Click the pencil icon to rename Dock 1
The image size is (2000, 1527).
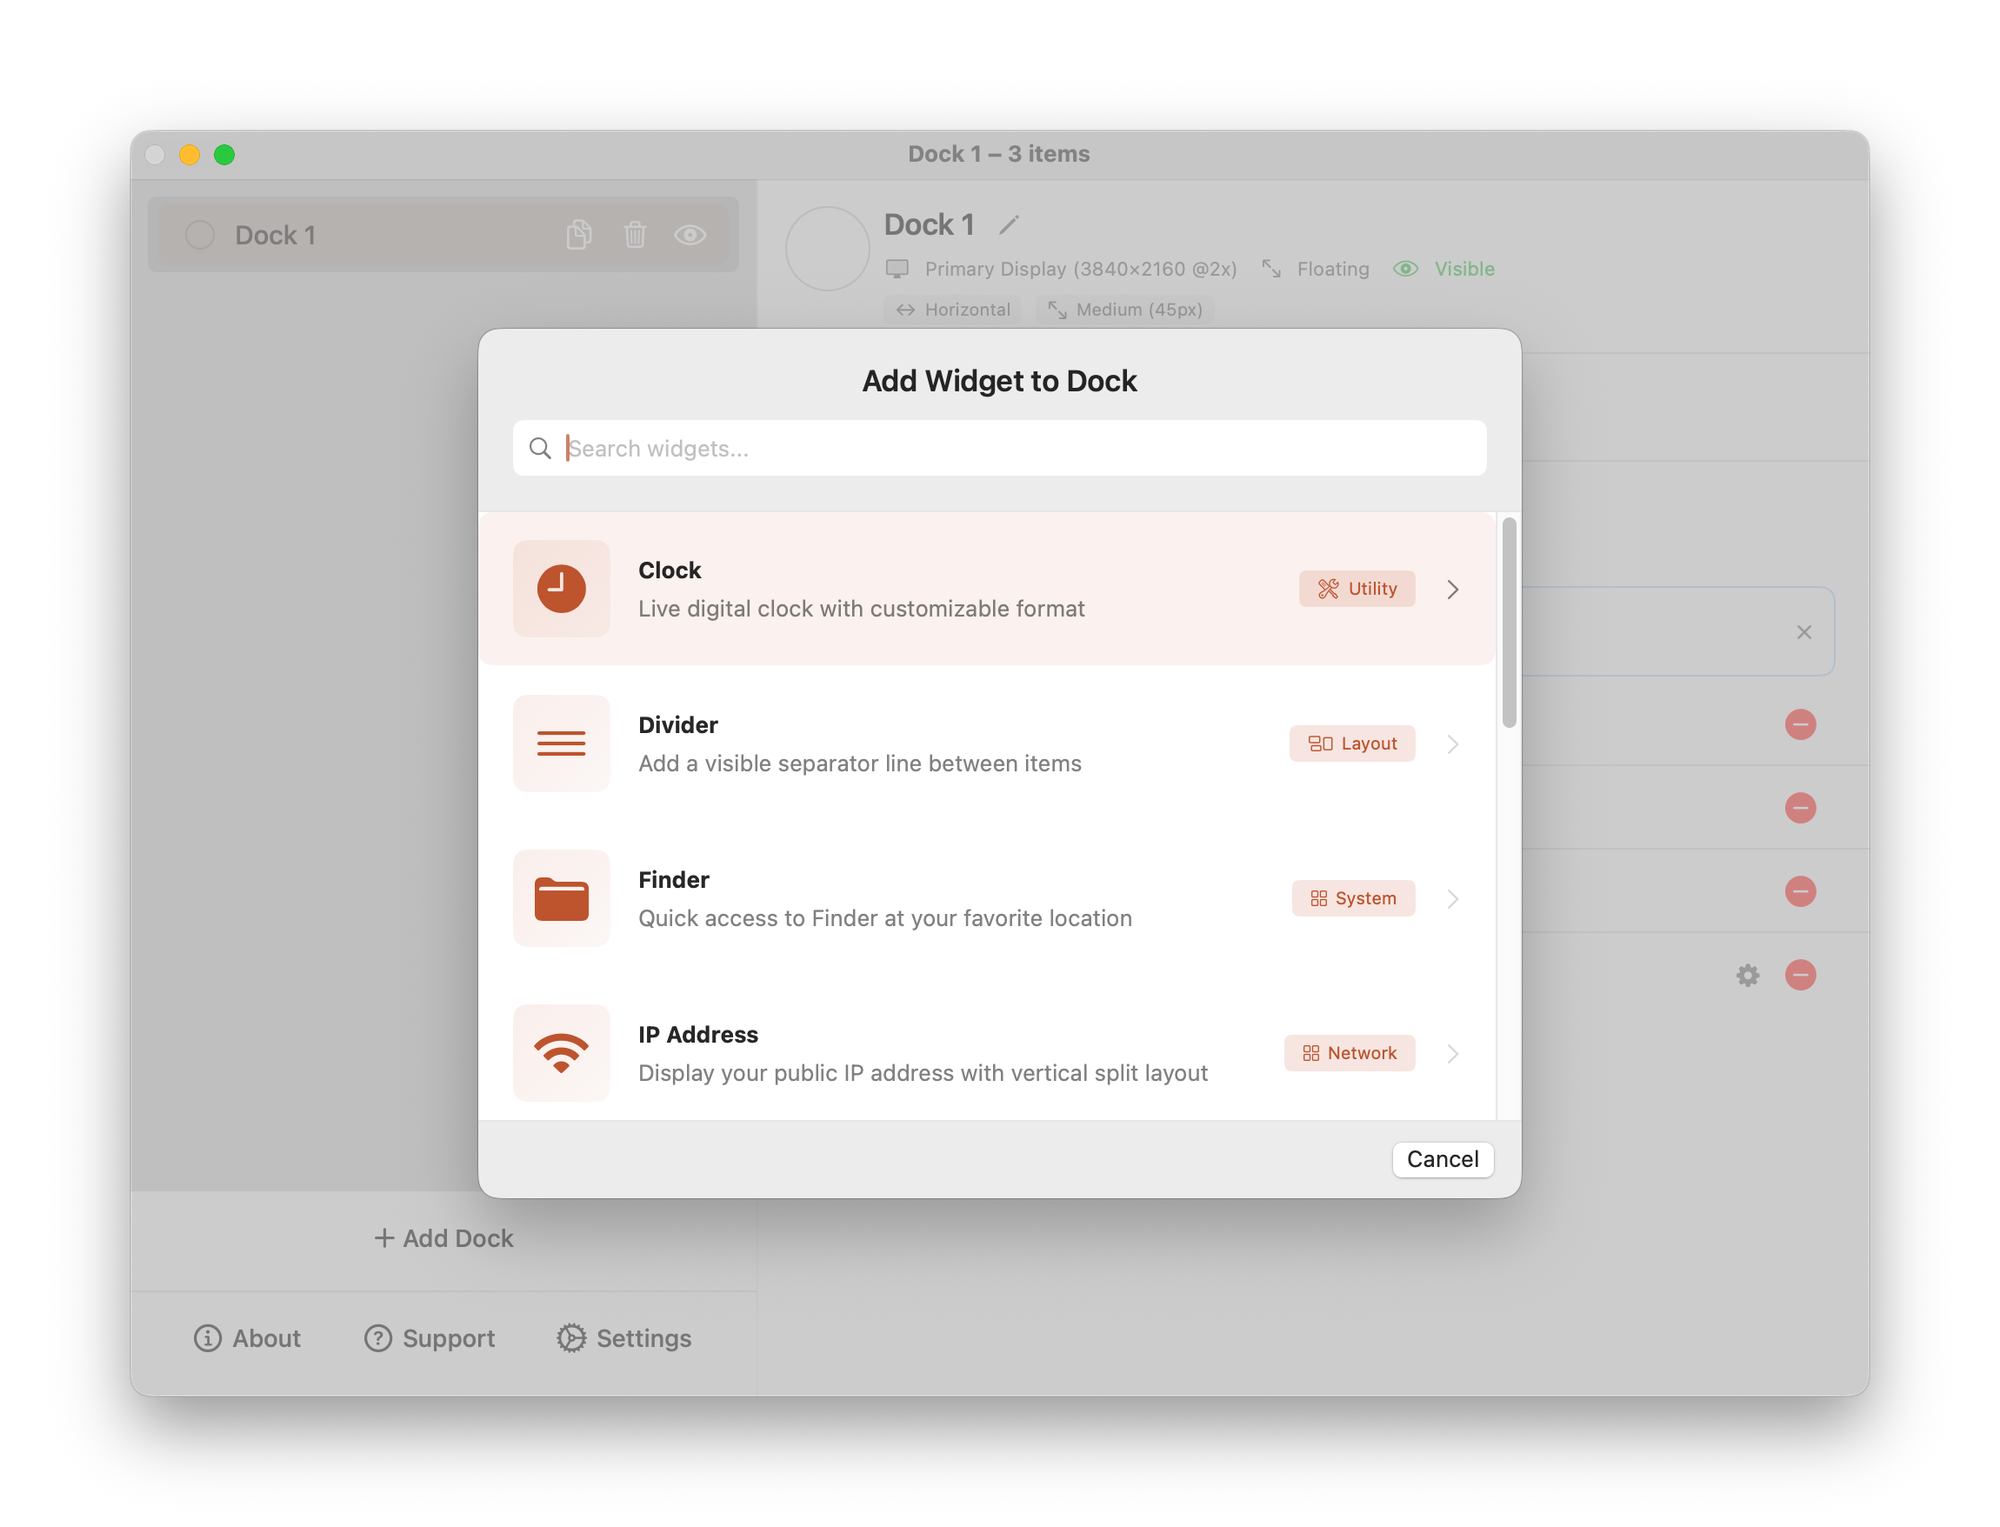(1009, 225)
